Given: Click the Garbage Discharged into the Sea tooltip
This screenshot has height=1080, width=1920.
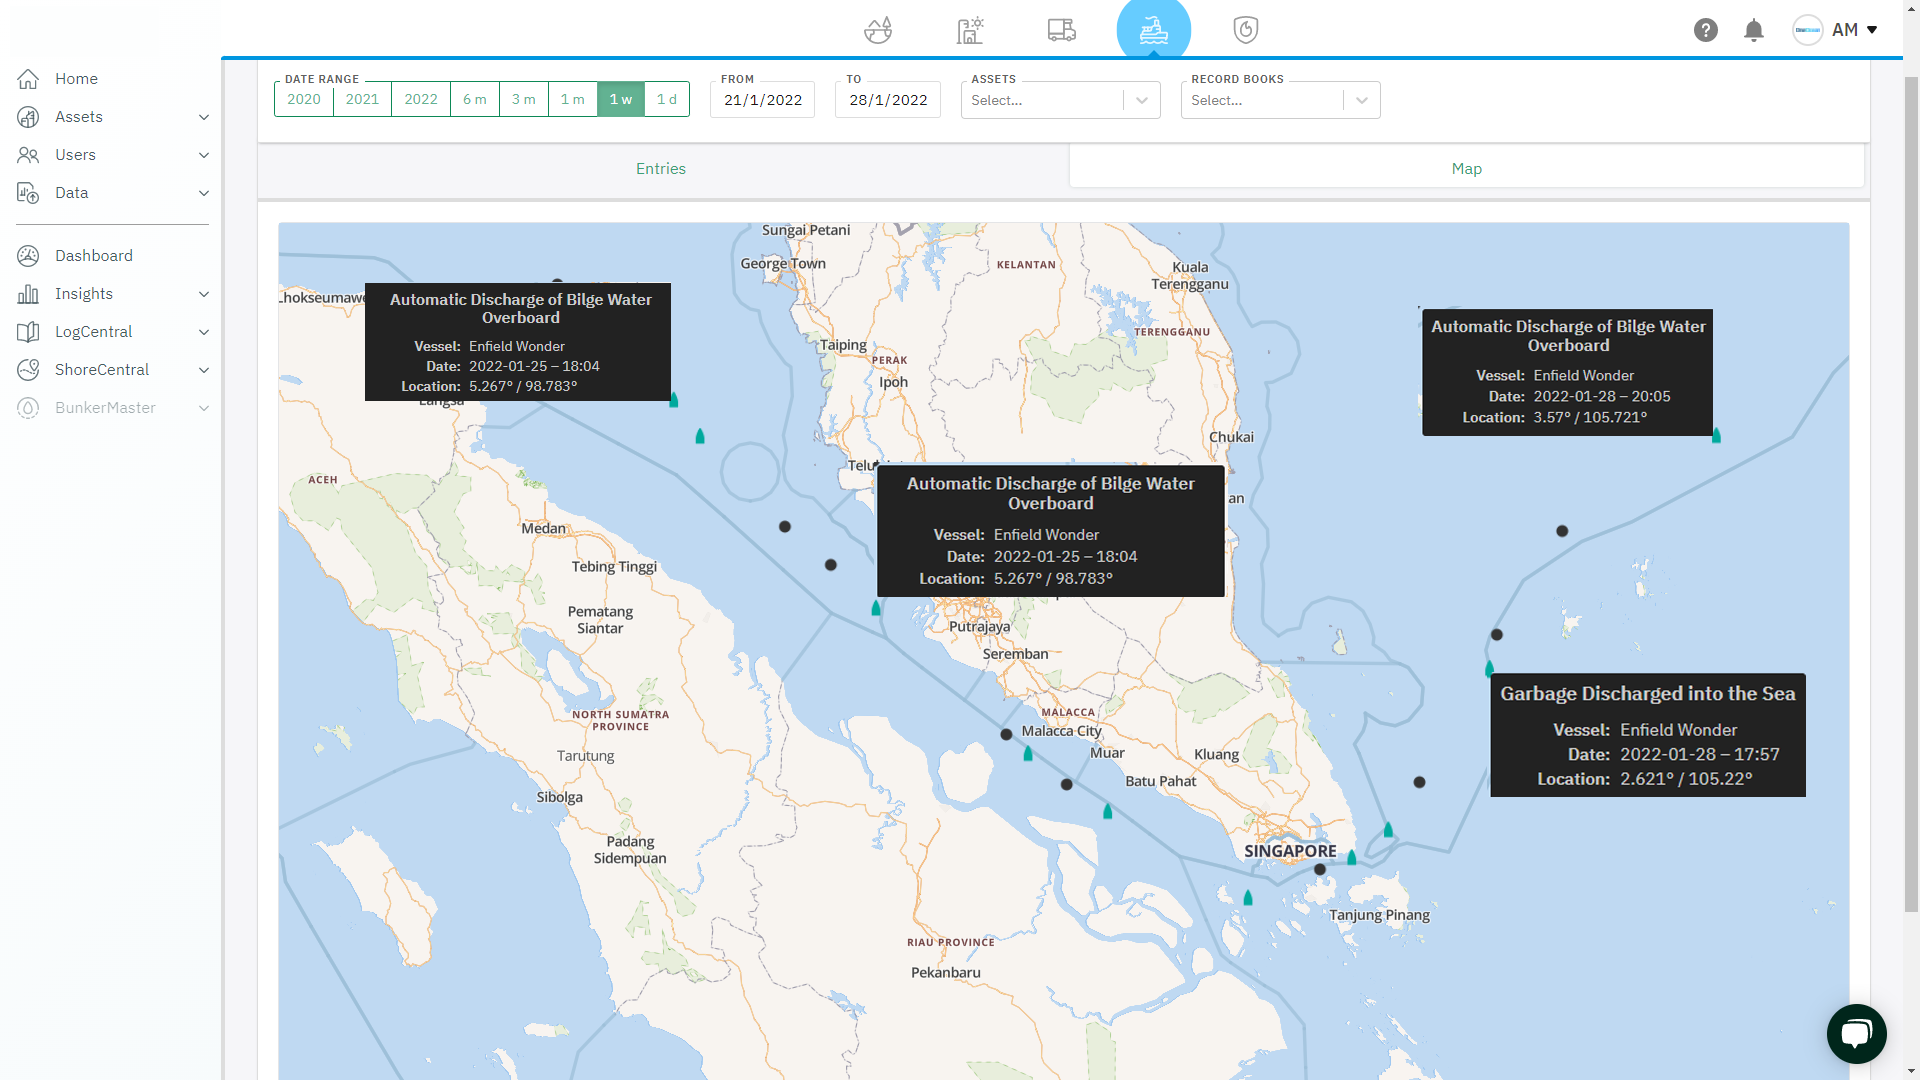Looking at the screenshot, I should pos(1648,735).
